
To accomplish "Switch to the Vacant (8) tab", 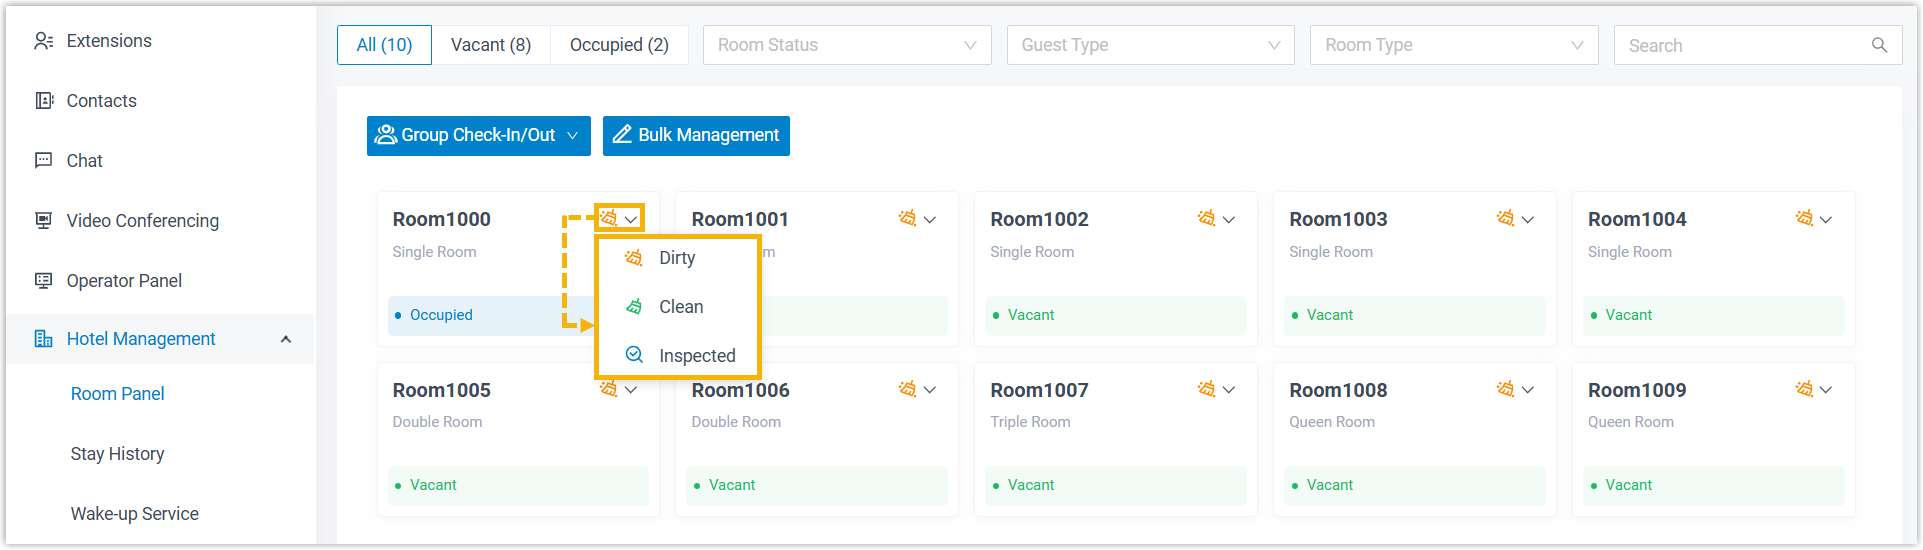I will [x=490, y=45].
